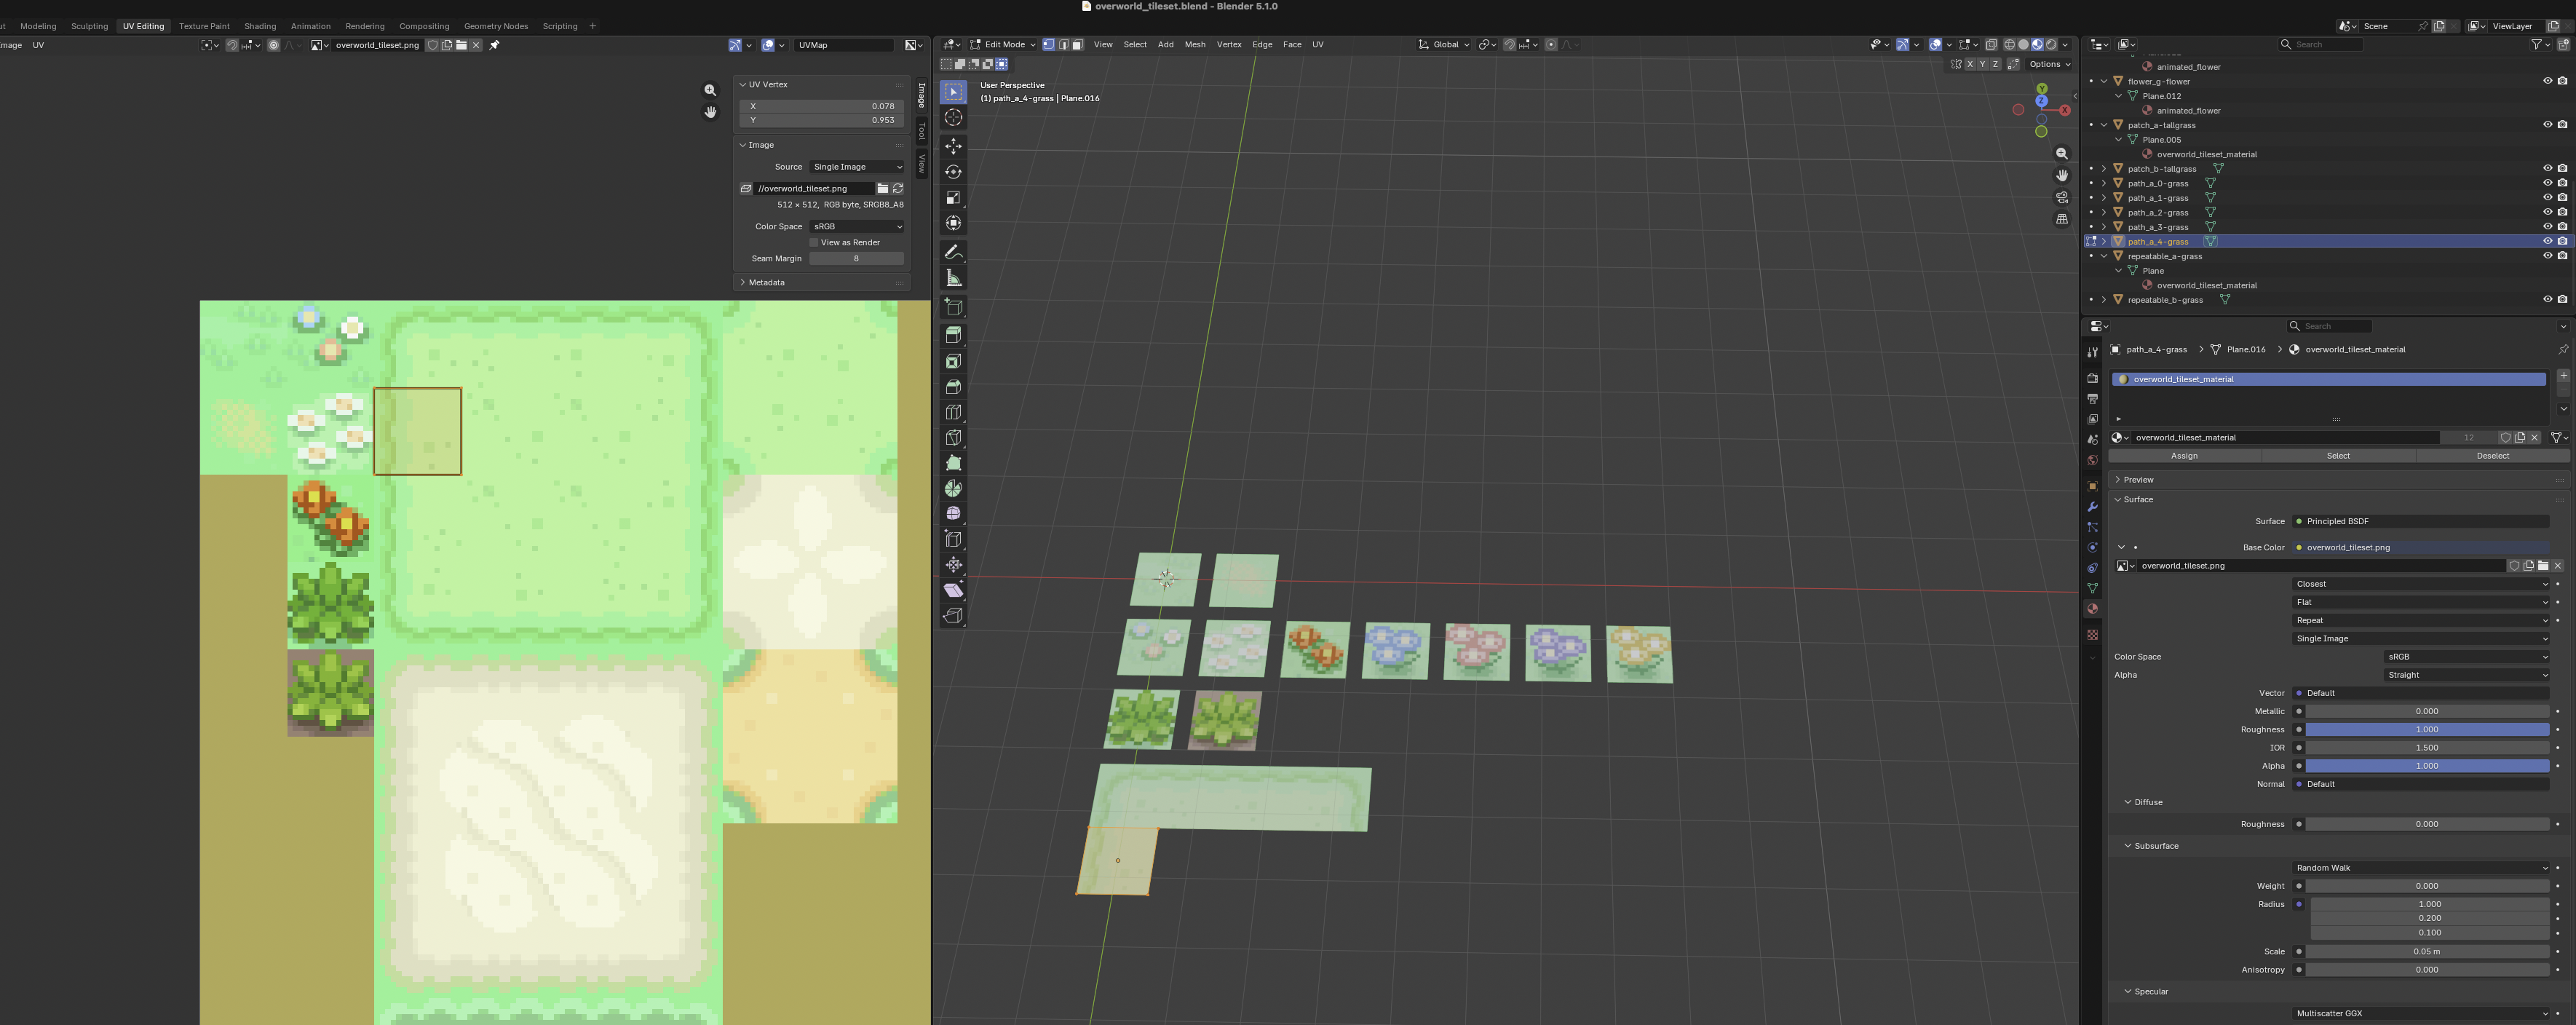The height and width of the screenshot is (1025, 2576).
Task: Open the Modifiers wrench properties tab
Action: tap(2092, 507)
